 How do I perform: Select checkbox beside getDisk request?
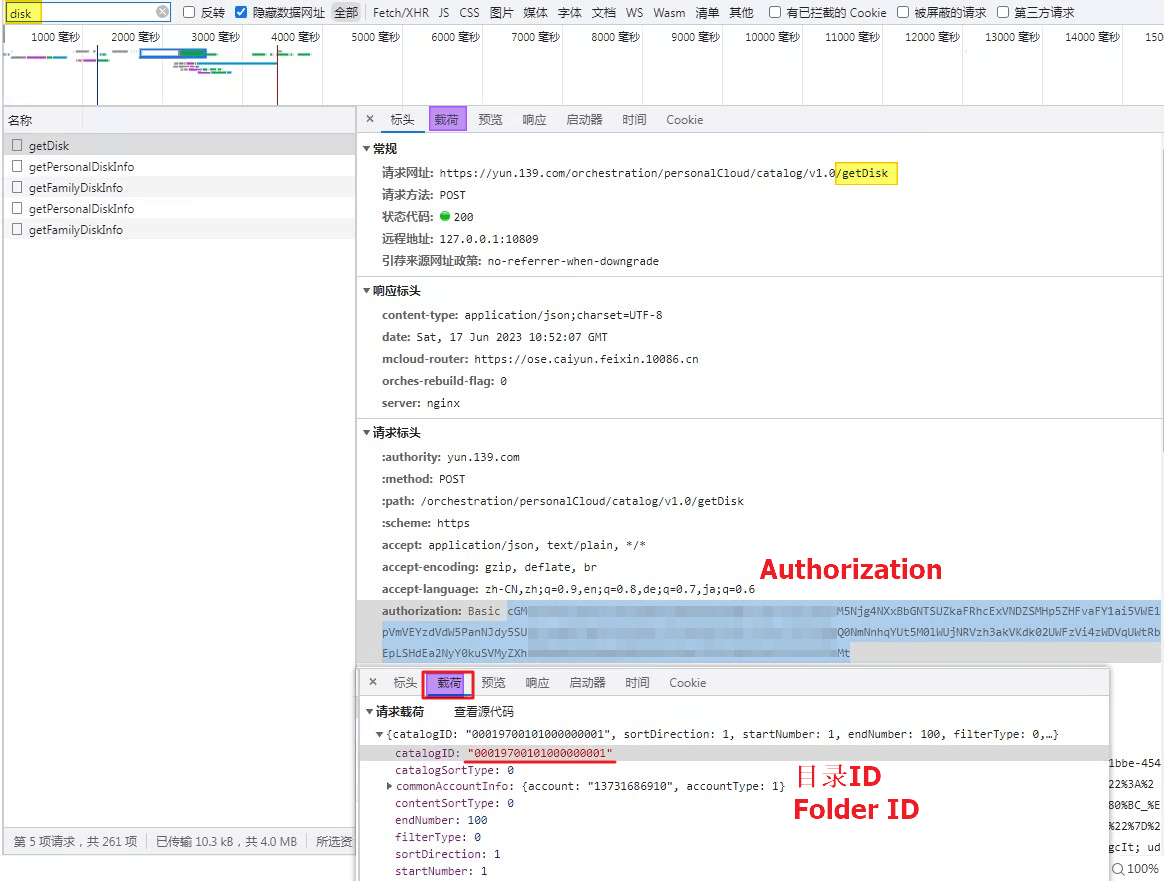pyautogui.click(x=17, y=146)
